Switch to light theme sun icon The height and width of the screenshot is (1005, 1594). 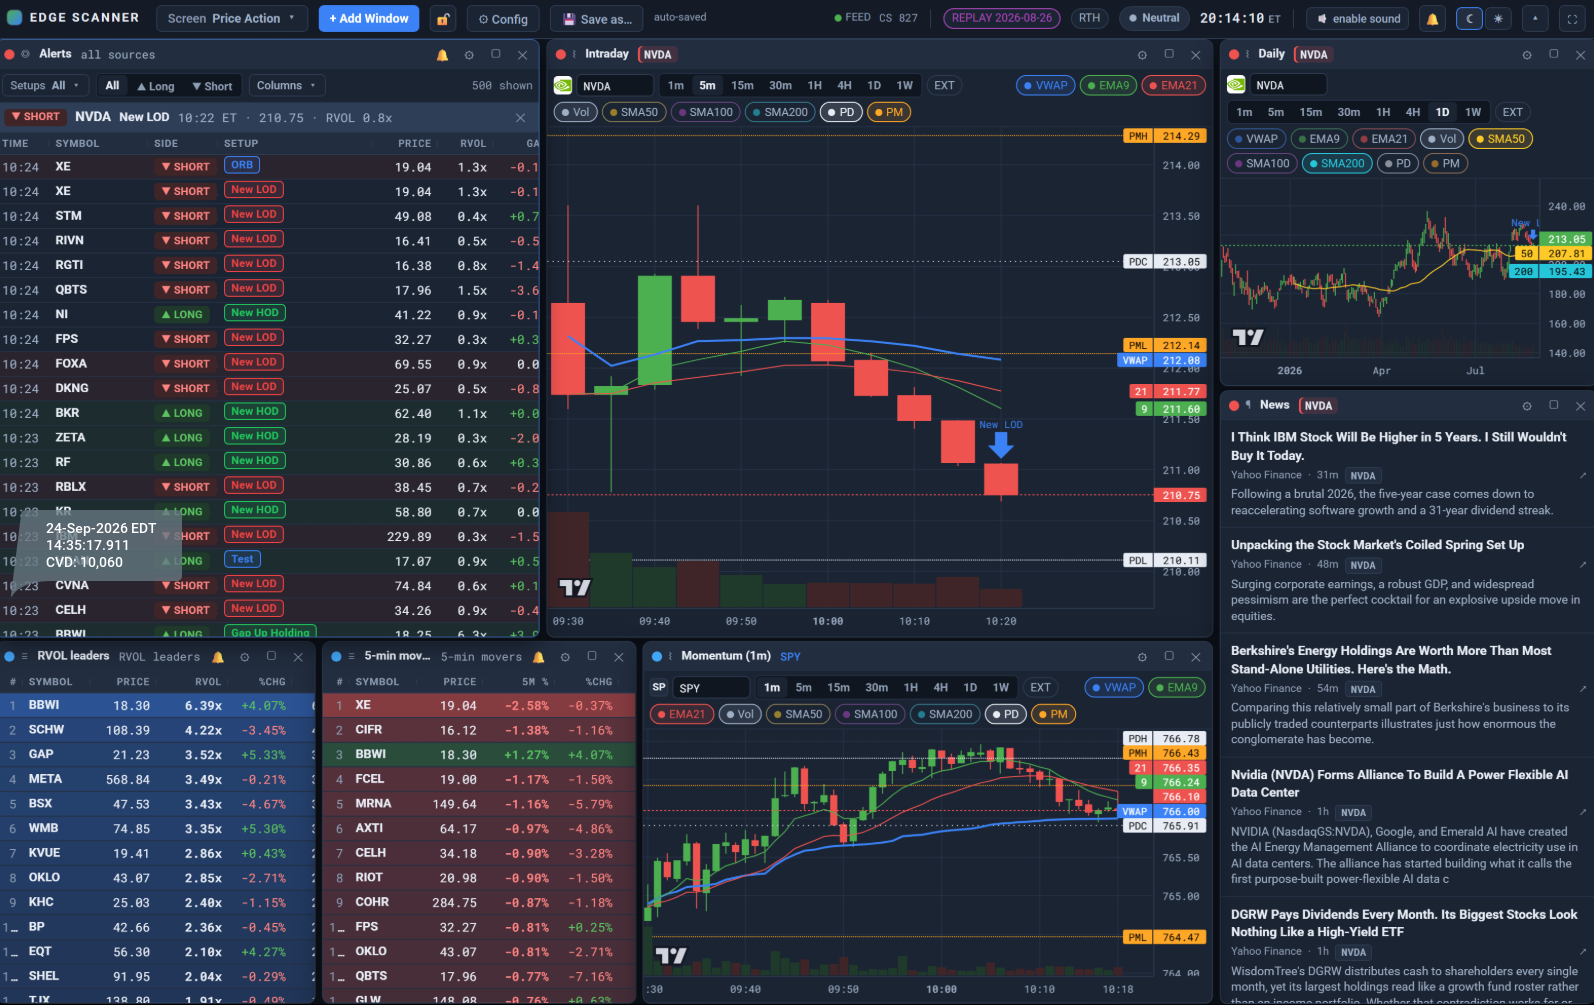pos(1498,19)
